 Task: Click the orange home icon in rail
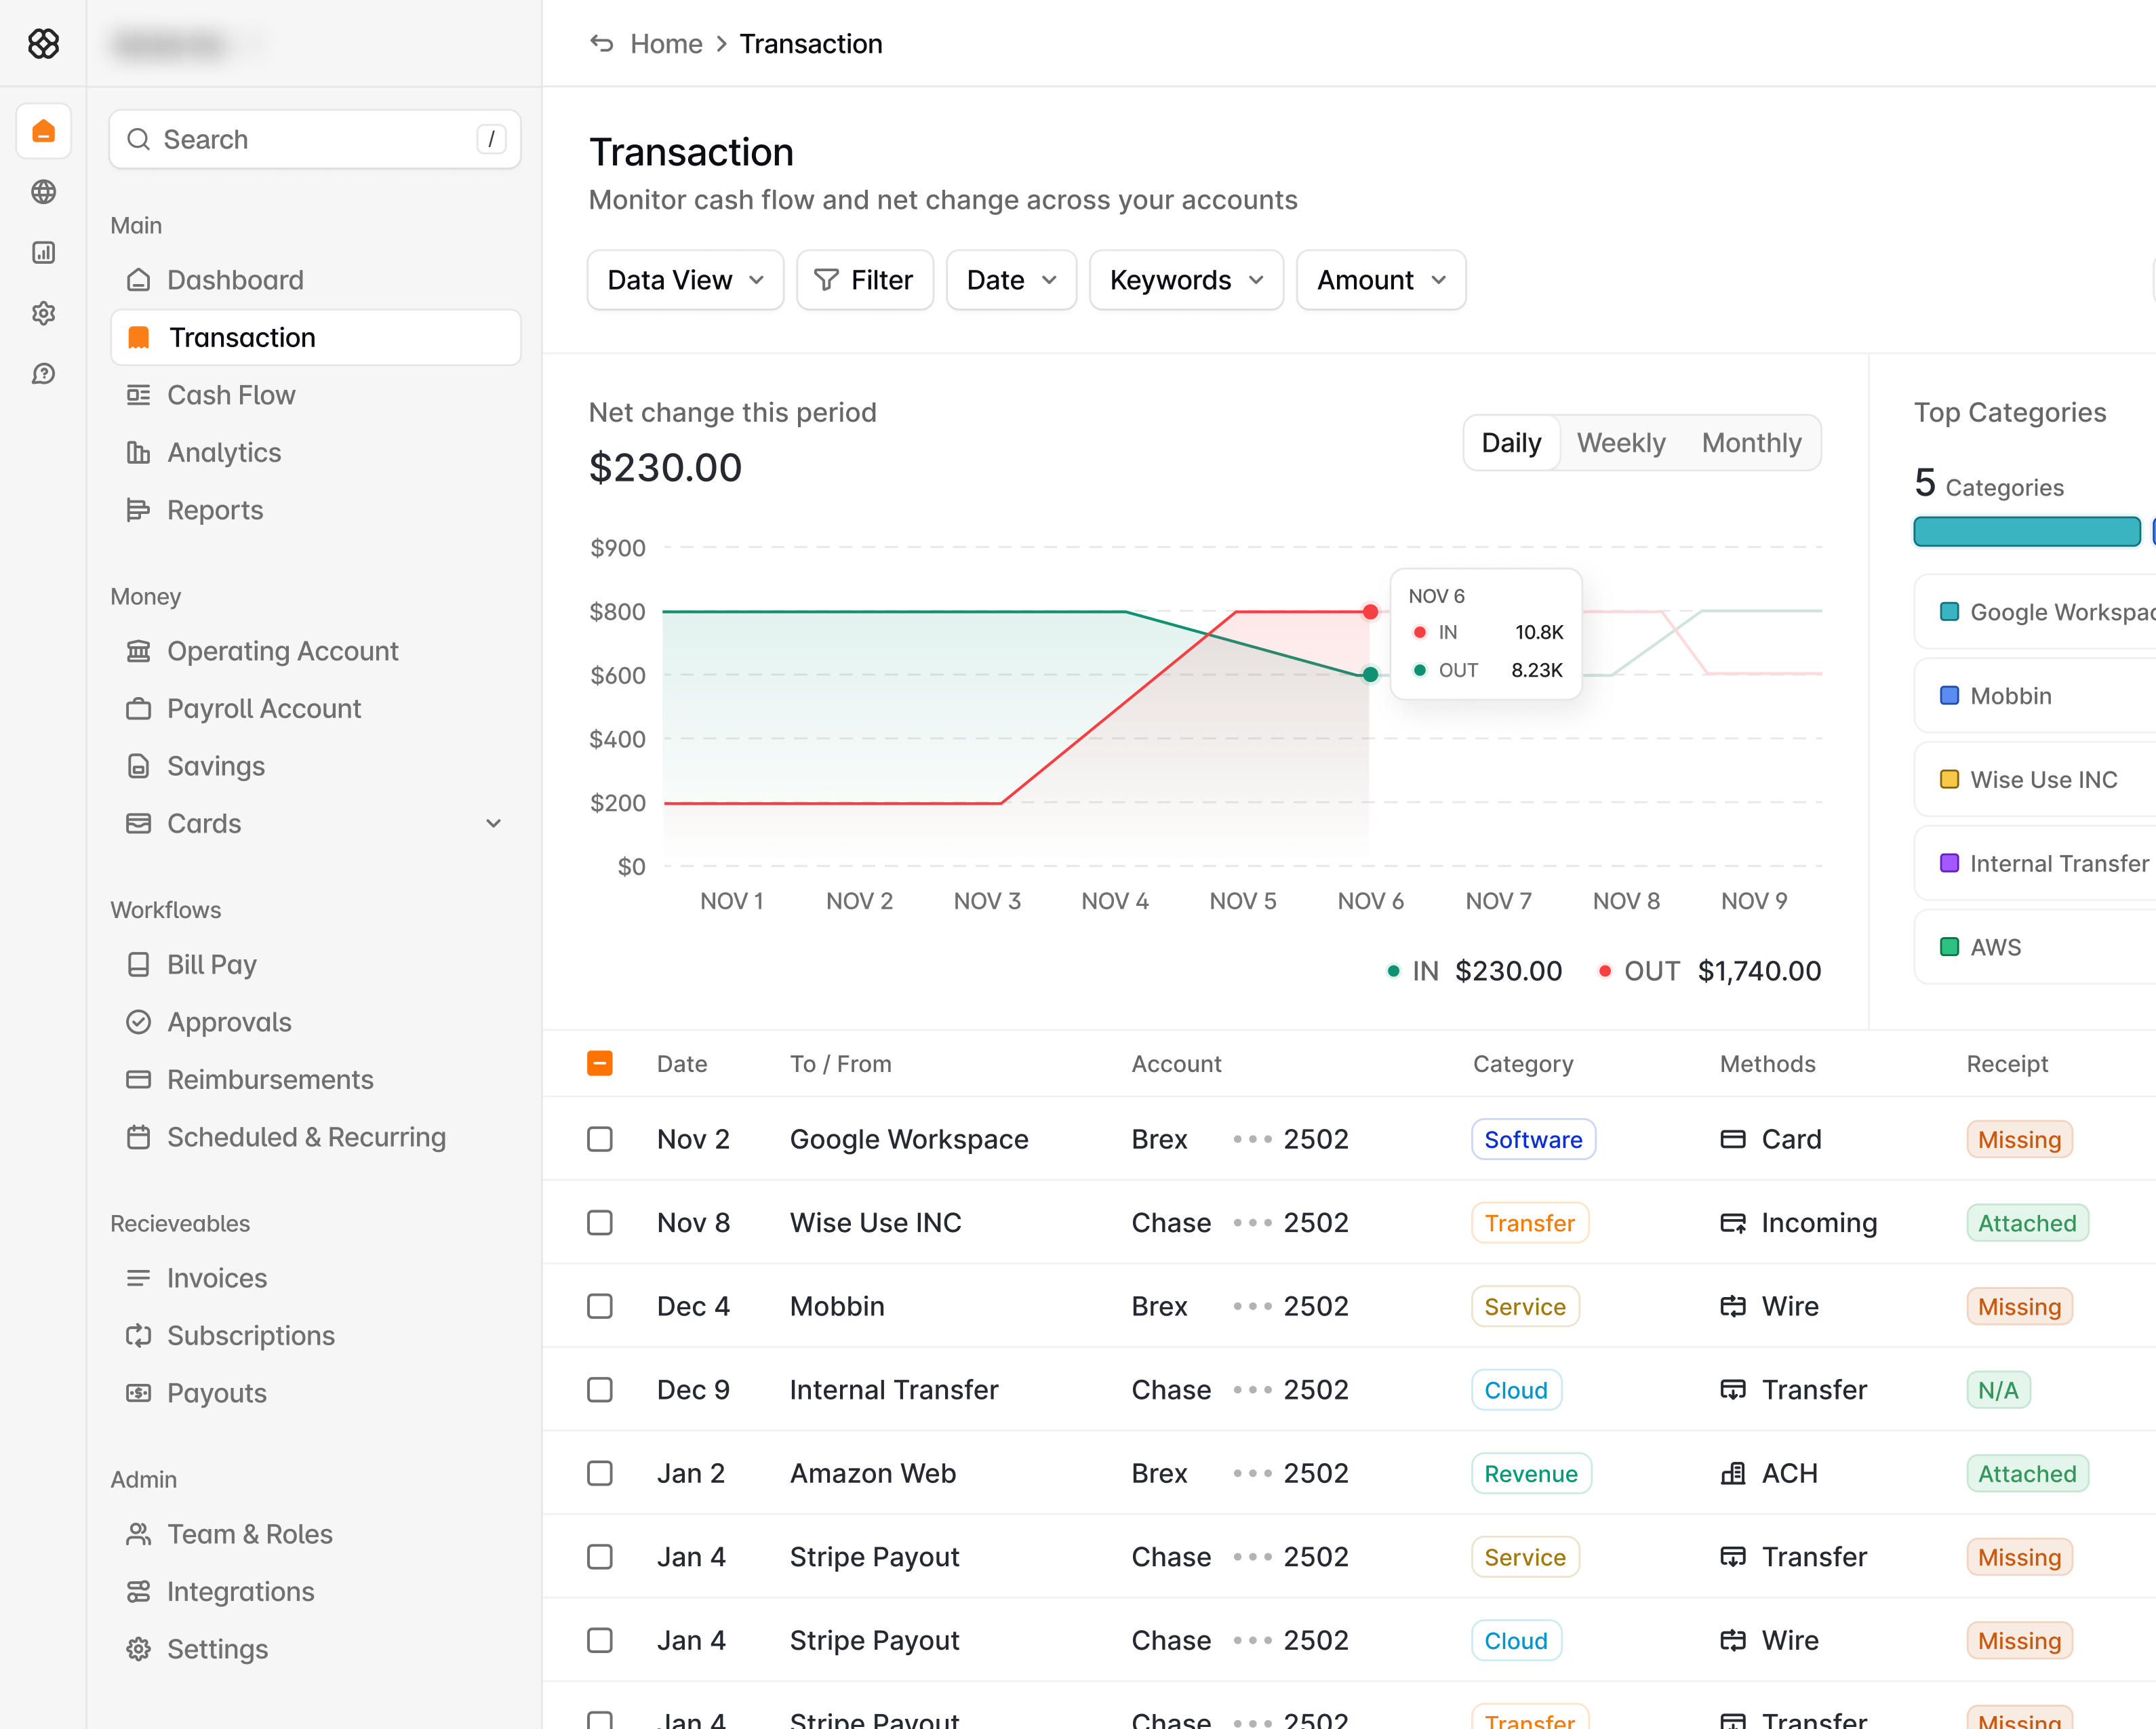point(43,131)
